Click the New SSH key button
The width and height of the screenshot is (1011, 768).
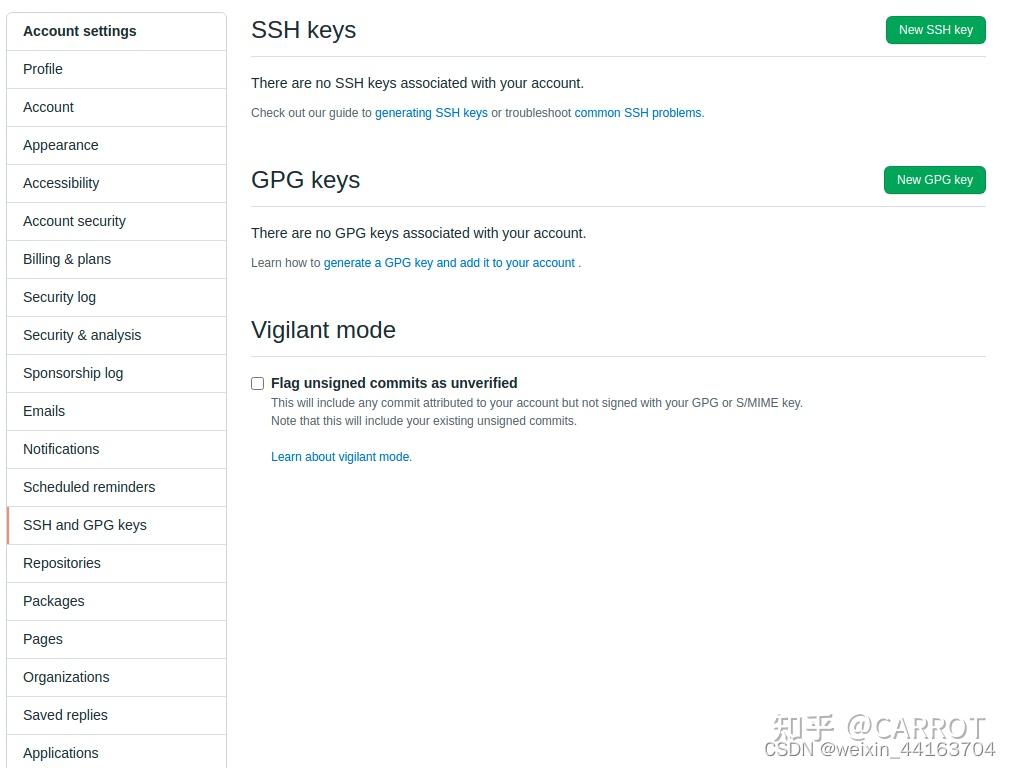pos(935,30)
